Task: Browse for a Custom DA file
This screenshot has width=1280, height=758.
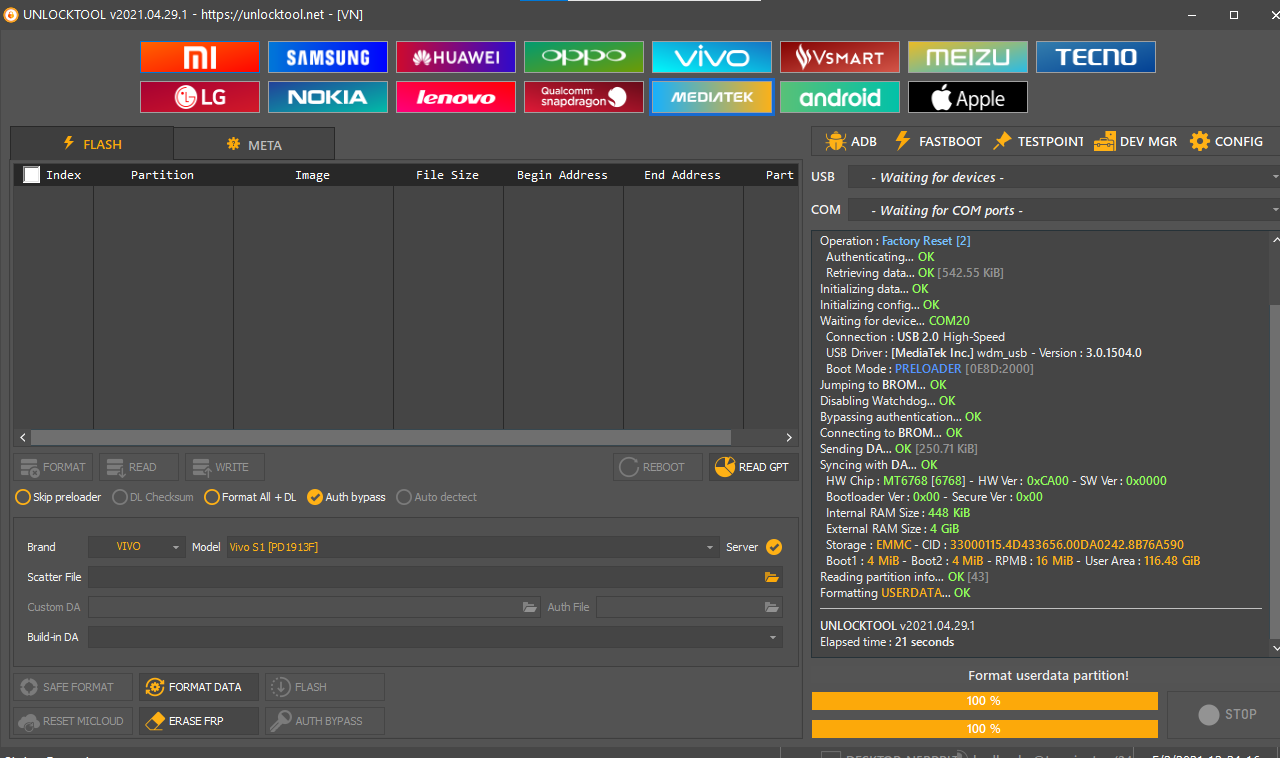Action: point(530,607)
